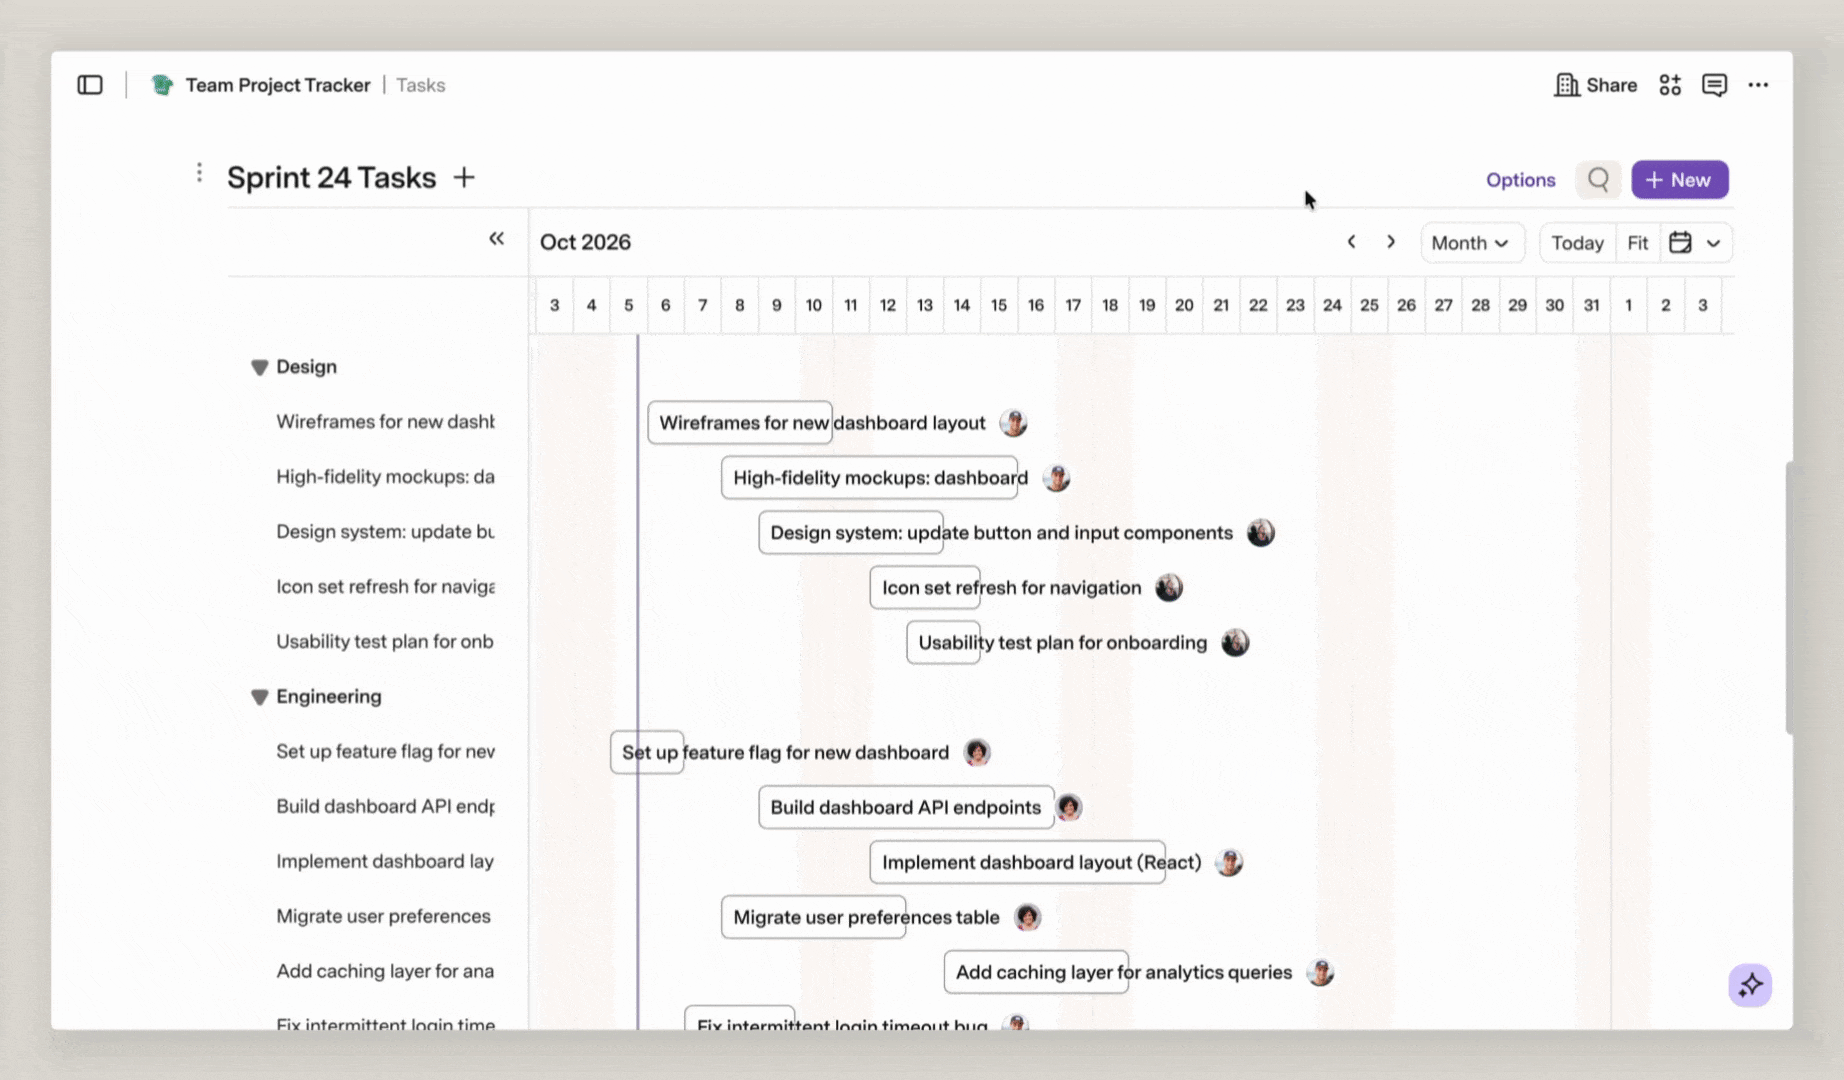Create a new task with New button

[x=1679, y=180]
